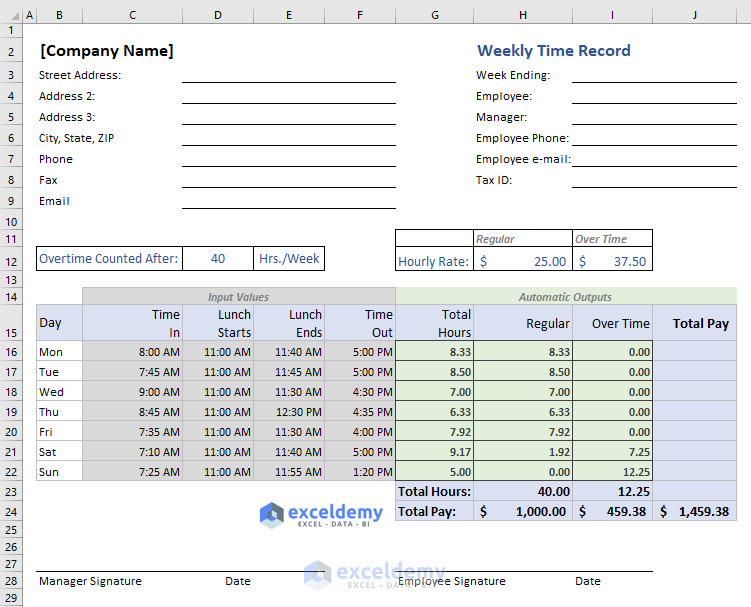Click the Employee Phone input line
Image resolution: width=751 pixels, height=607 pixels.
point(654,138)
